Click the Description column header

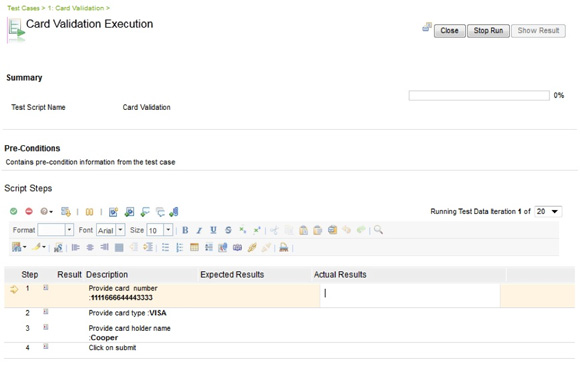point(107,275)
